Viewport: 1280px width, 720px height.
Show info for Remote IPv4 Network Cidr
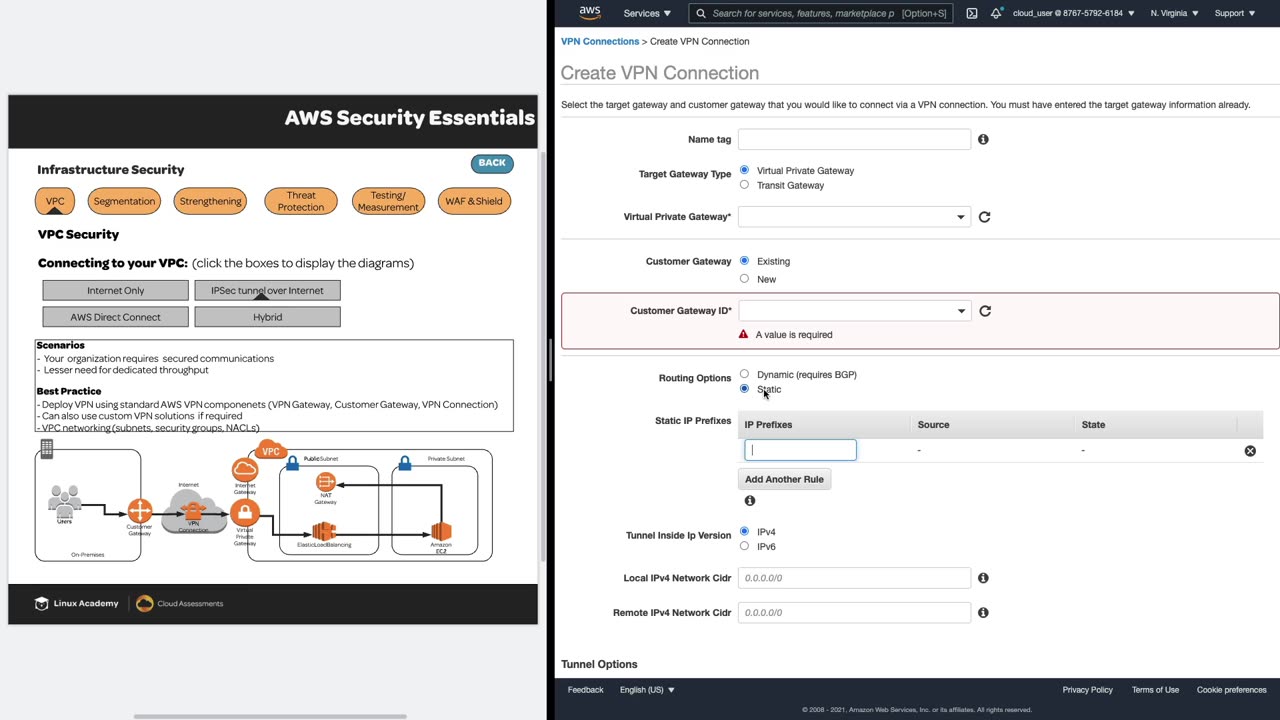click(983, 613)
